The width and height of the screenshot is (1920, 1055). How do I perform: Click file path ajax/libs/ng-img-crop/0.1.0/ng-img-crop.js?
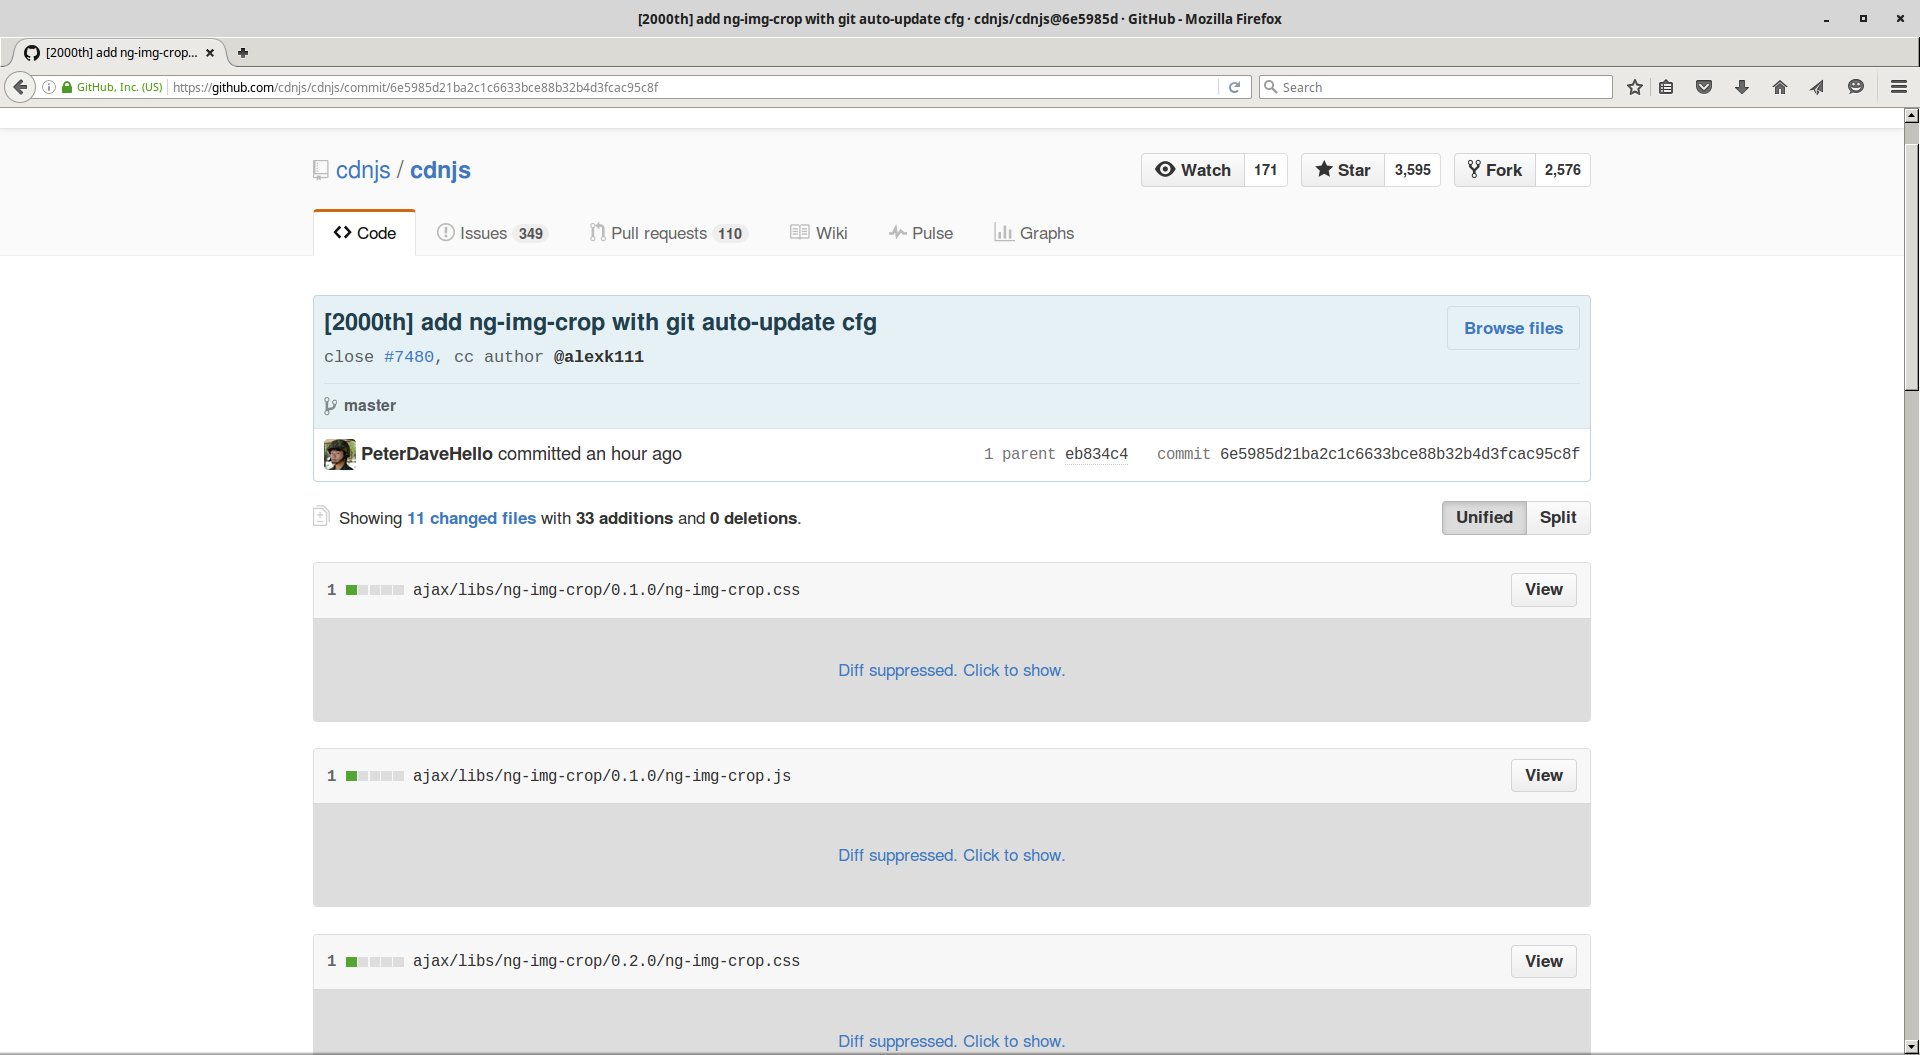pyautogui.click(x=602, y=776)
